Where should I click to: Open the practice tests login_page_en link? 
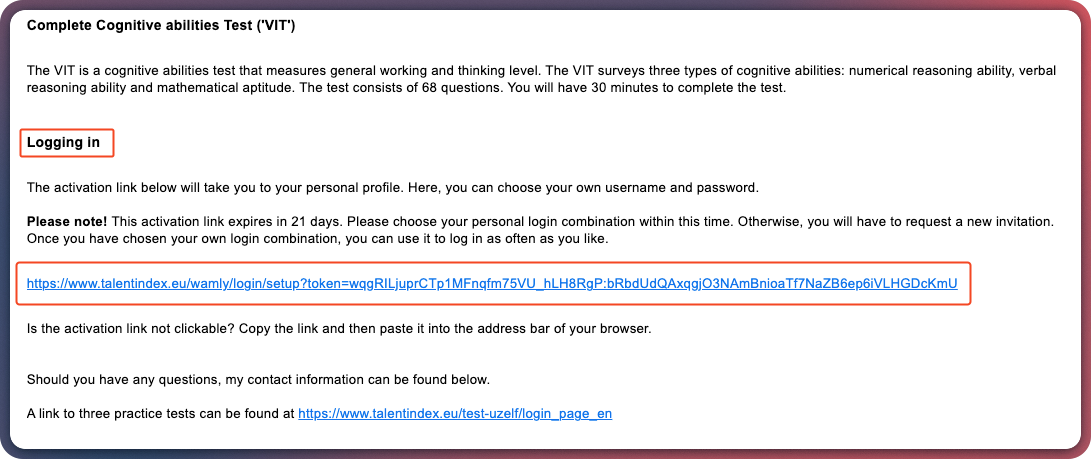coord(455,412)
